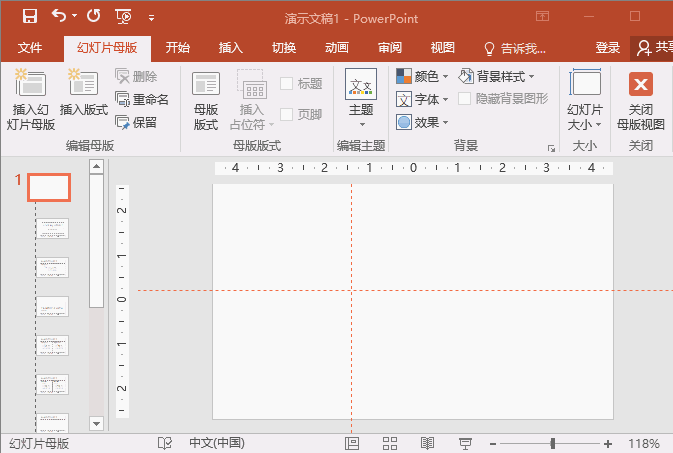Click the 118% zoom level
Image resolution: width=673 pixels, height=453 pixels.
644,443
